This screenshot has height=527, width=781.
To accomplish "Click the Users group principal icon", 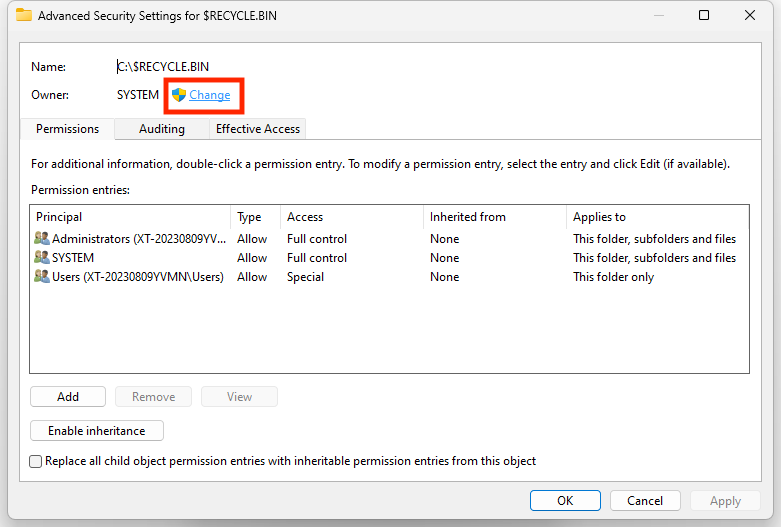I will coord(42,277).
